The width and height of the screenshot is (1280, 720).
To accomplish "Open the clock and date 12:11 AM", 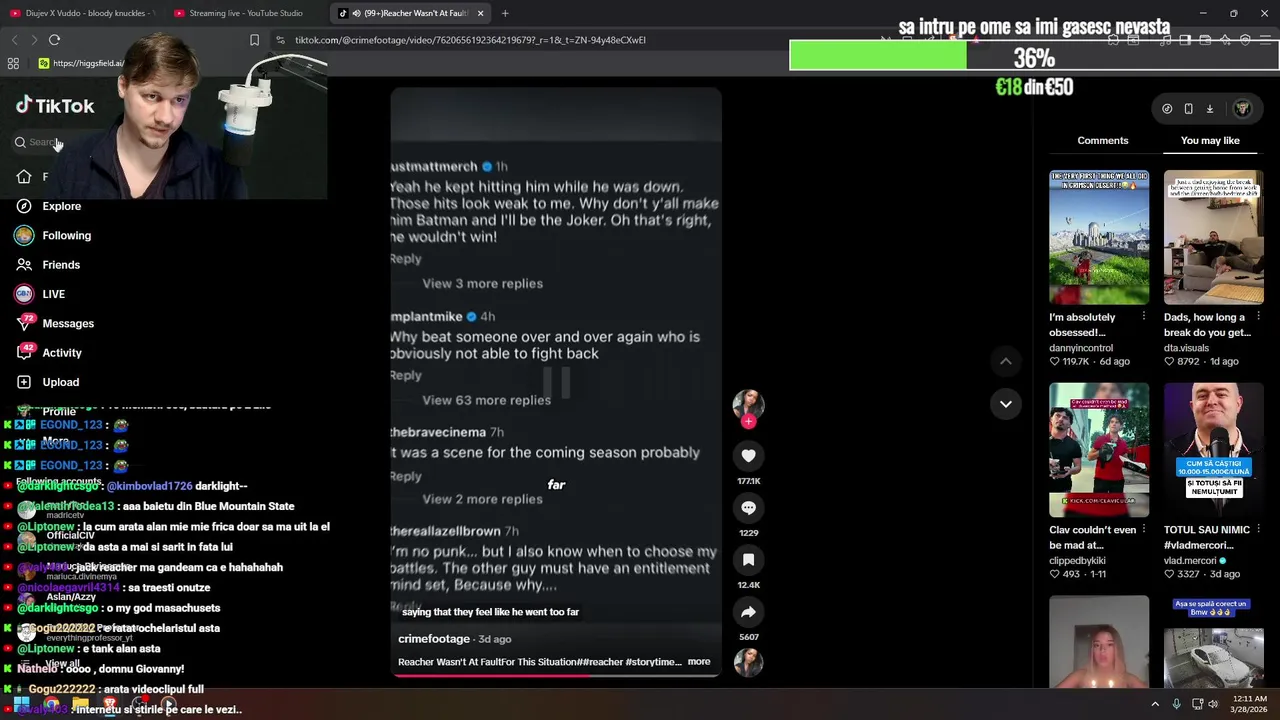I will tap(1249, 704).
